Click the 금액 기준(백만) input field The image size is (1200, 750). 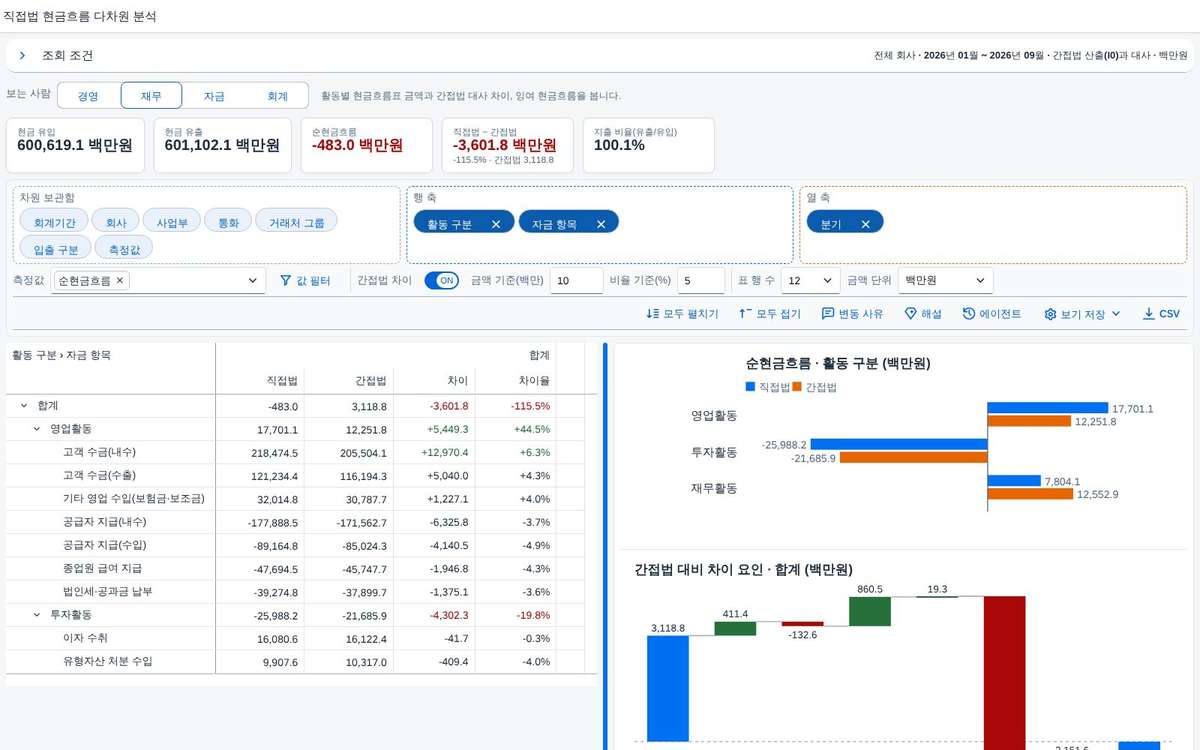(577, 281)
